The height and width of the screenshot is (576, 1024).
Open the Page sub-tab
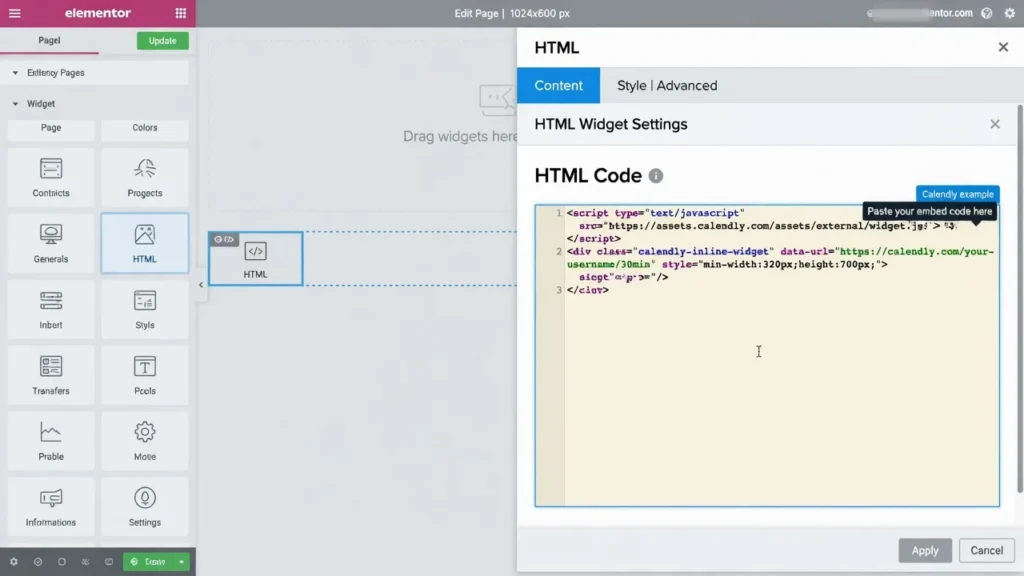point(51,128)
